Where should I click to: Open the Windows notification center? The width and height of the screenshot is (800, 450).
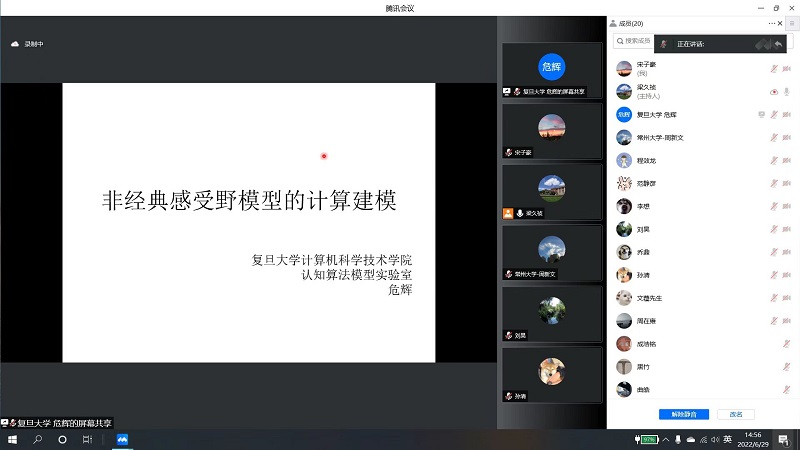coord(784,440)
